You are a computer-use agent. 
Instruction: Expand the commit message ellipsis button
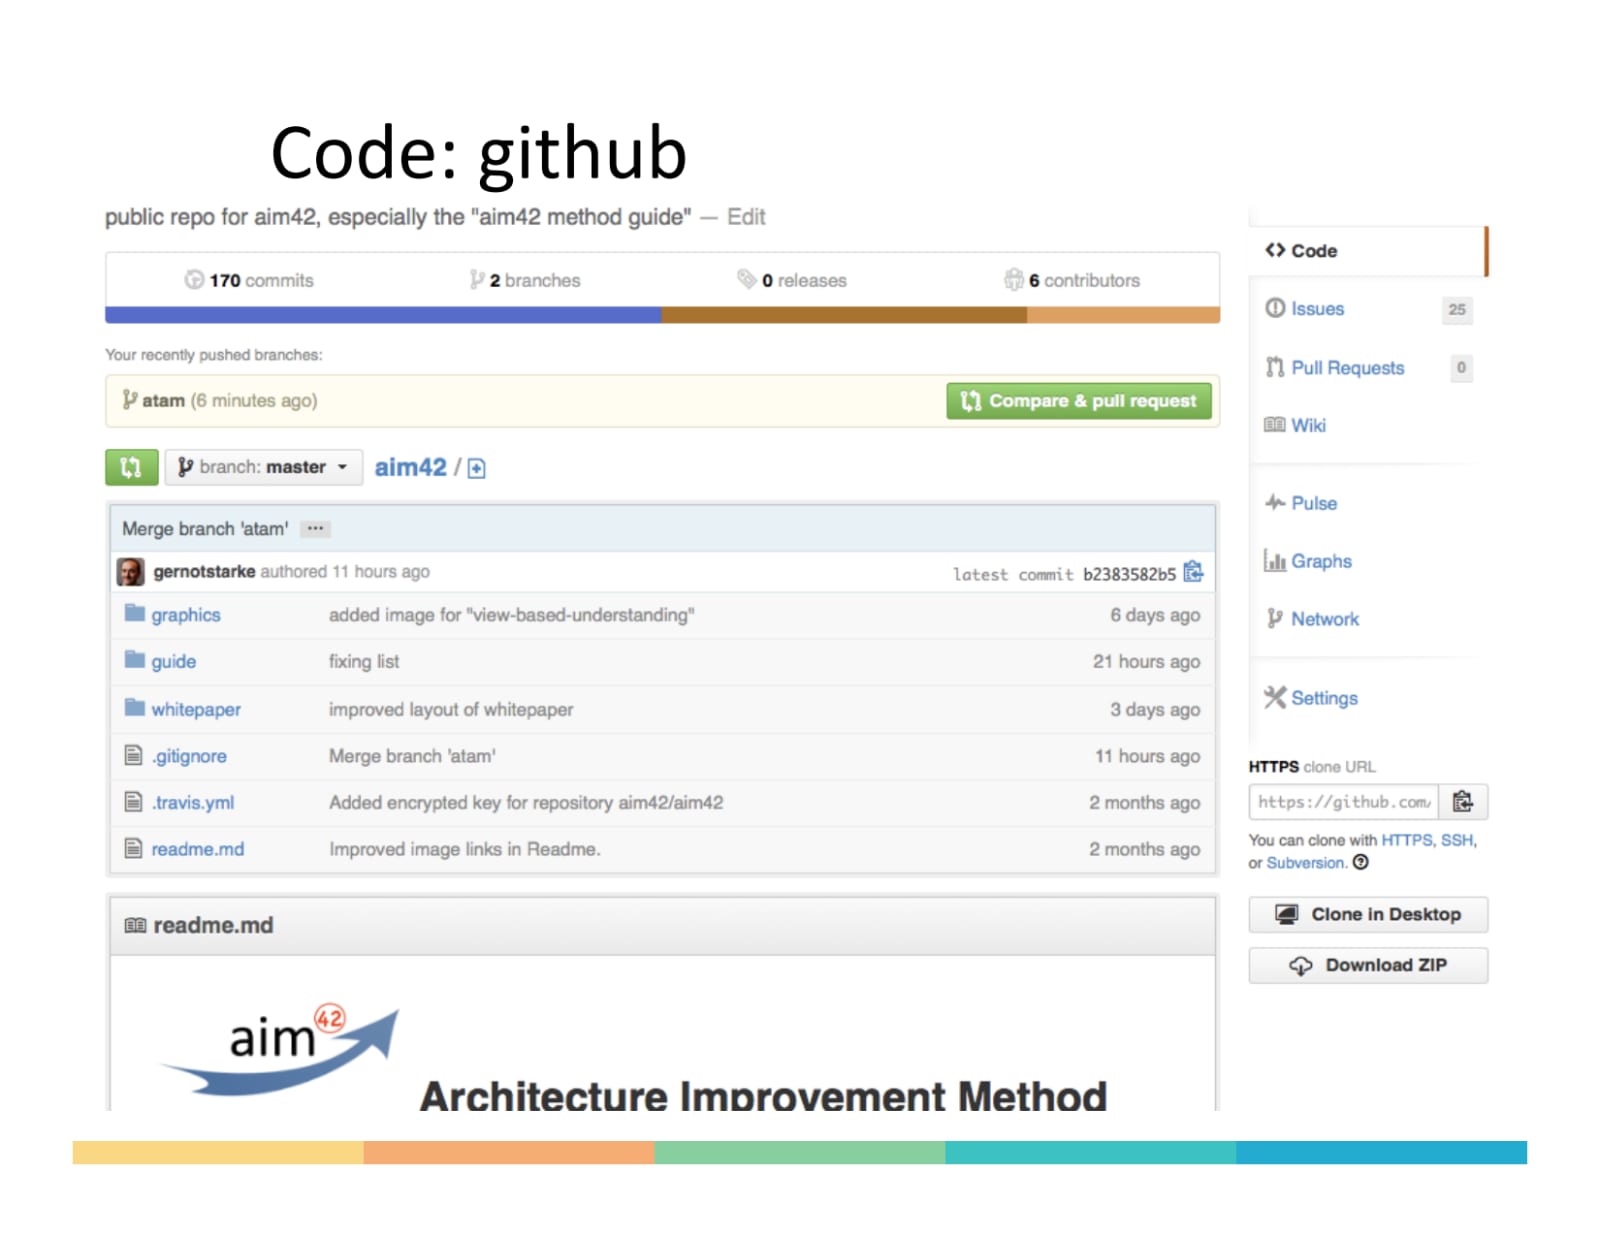coord(316,528)
